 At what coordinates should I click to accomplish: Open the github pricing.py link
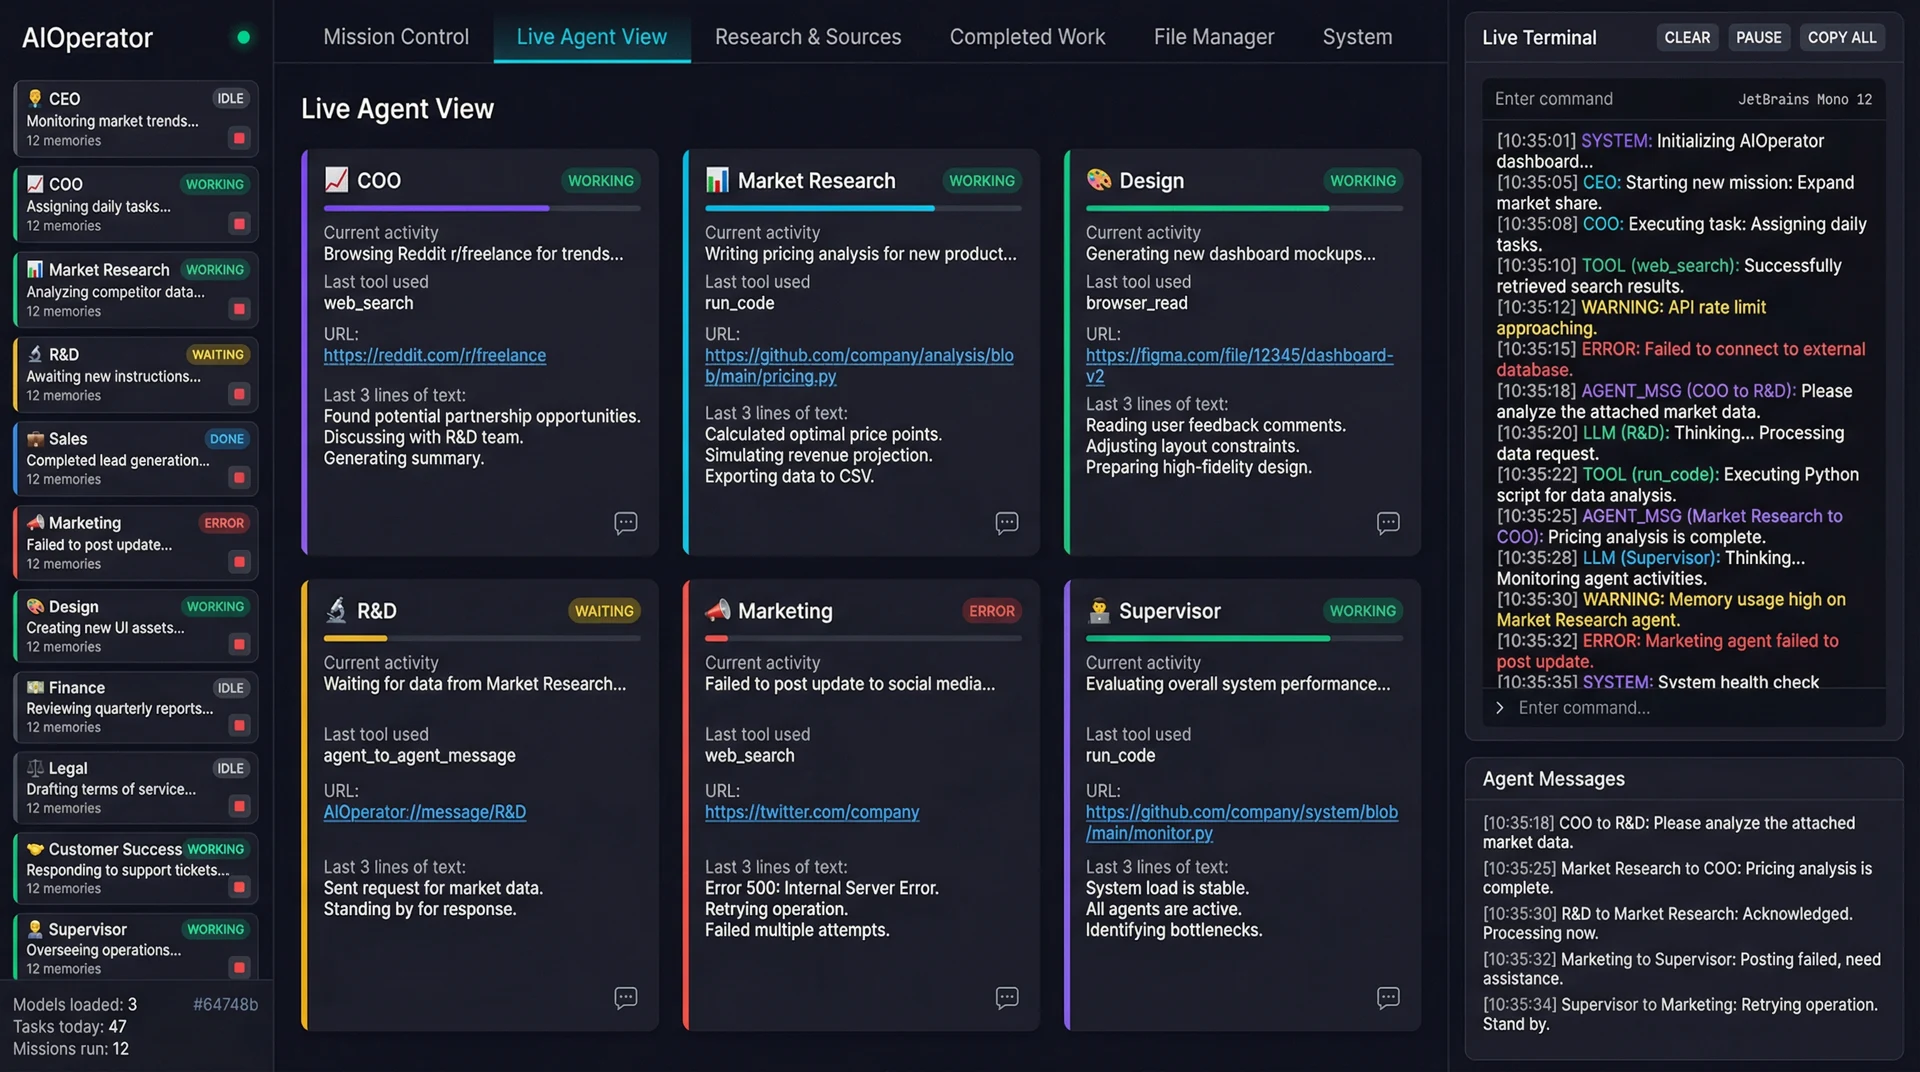pyautogui.click(x=859, y=366)
